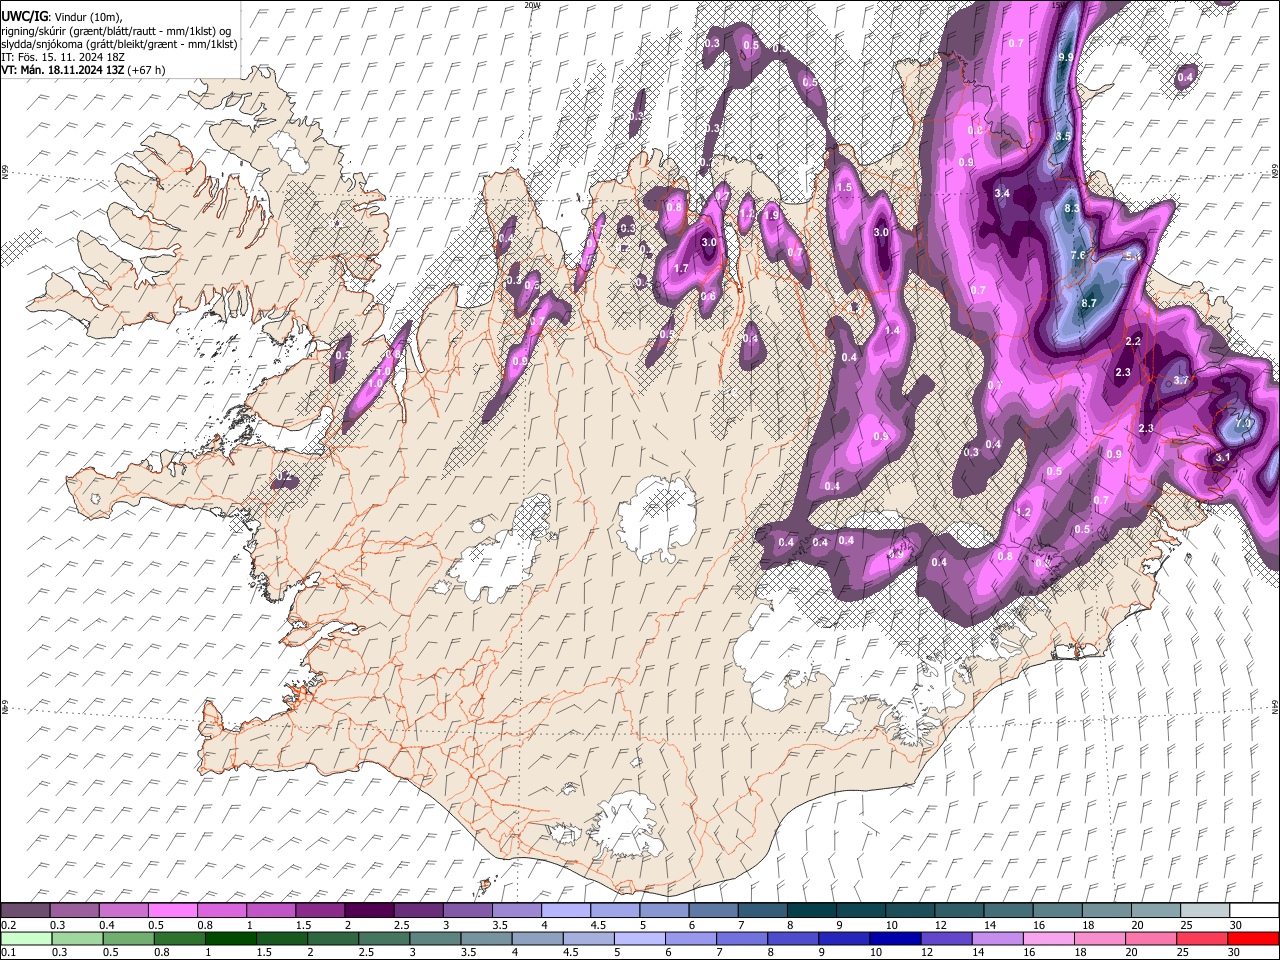Select bottom legend red swatch after 30
1280x960 pixels.
(x=1253, y=938)
